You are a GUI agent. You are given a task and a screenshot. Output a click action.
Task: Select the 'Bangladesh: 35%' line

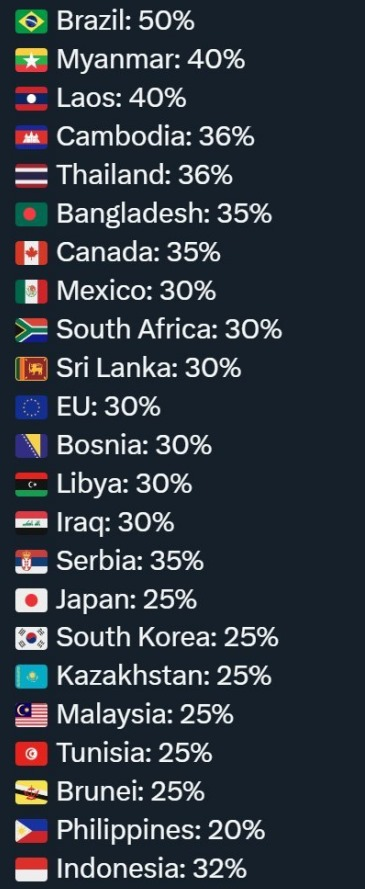point(164,214)
